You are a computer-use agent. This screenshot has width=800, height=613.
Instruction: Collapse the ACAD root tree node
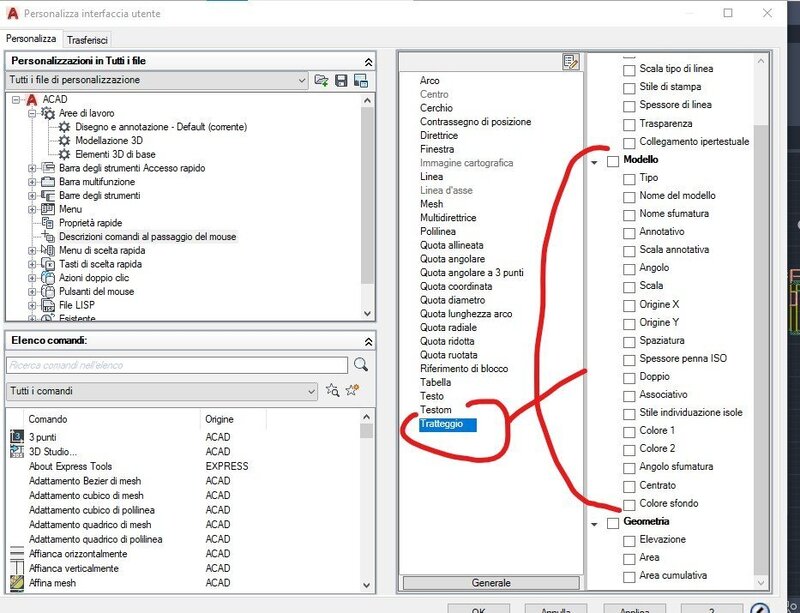16,100
